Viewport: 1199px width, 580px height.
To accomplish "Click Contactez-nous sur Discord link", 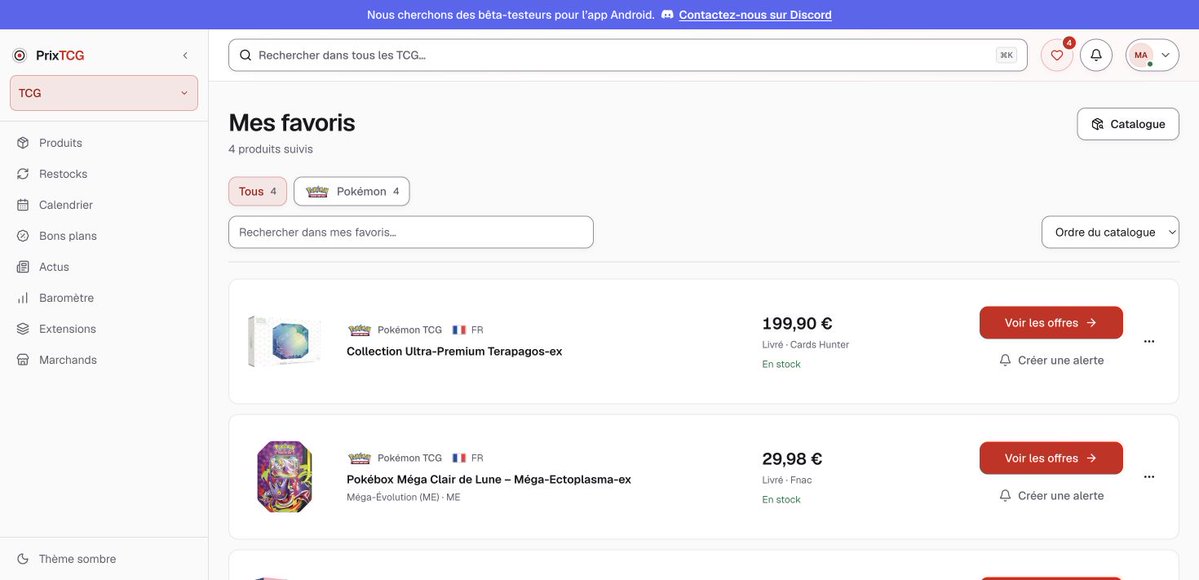I will click(x=755, y=15).
